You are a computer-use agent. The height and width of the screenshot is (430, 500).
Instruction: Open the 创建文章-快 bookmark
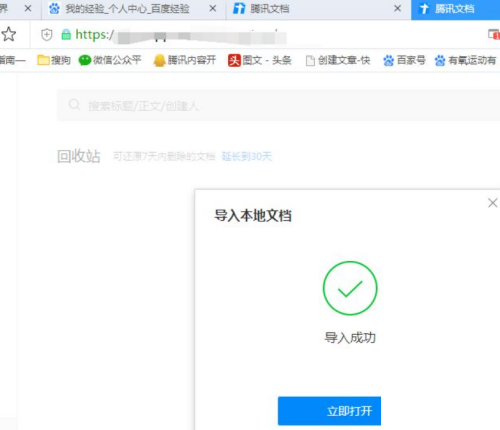point(338,60)
